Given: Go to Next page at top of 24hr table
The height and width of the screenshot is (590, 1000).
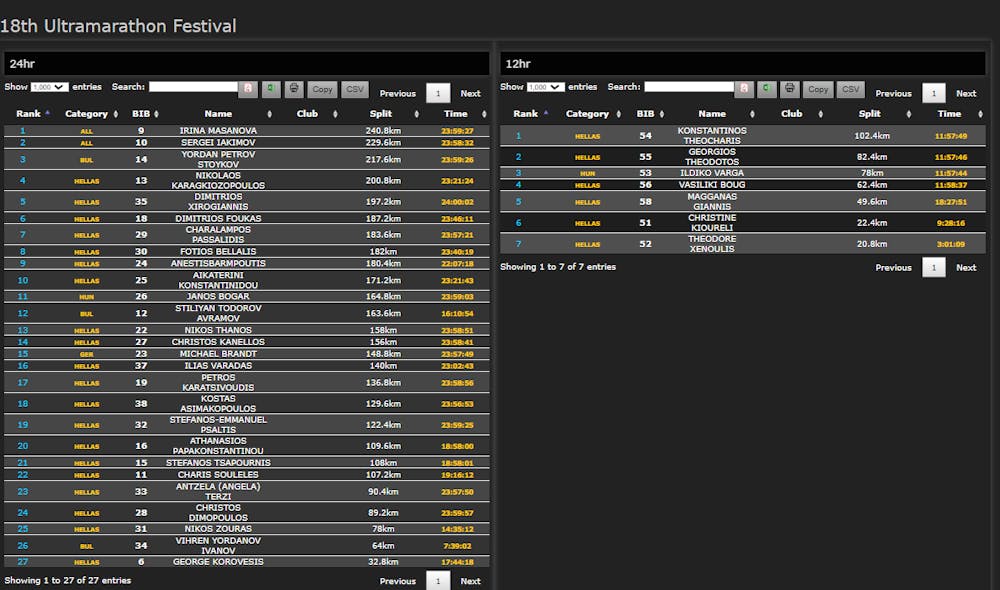Looking at the screenshot, I should (470, 94).
